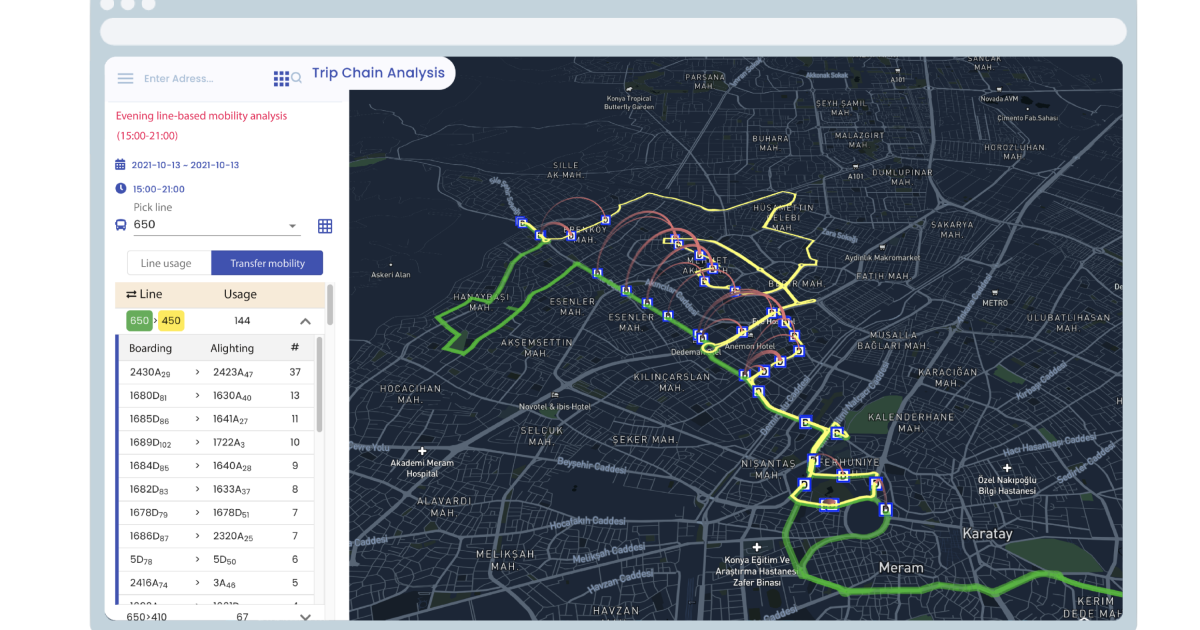Select the 2430A to 2423A boarding row

214,371
